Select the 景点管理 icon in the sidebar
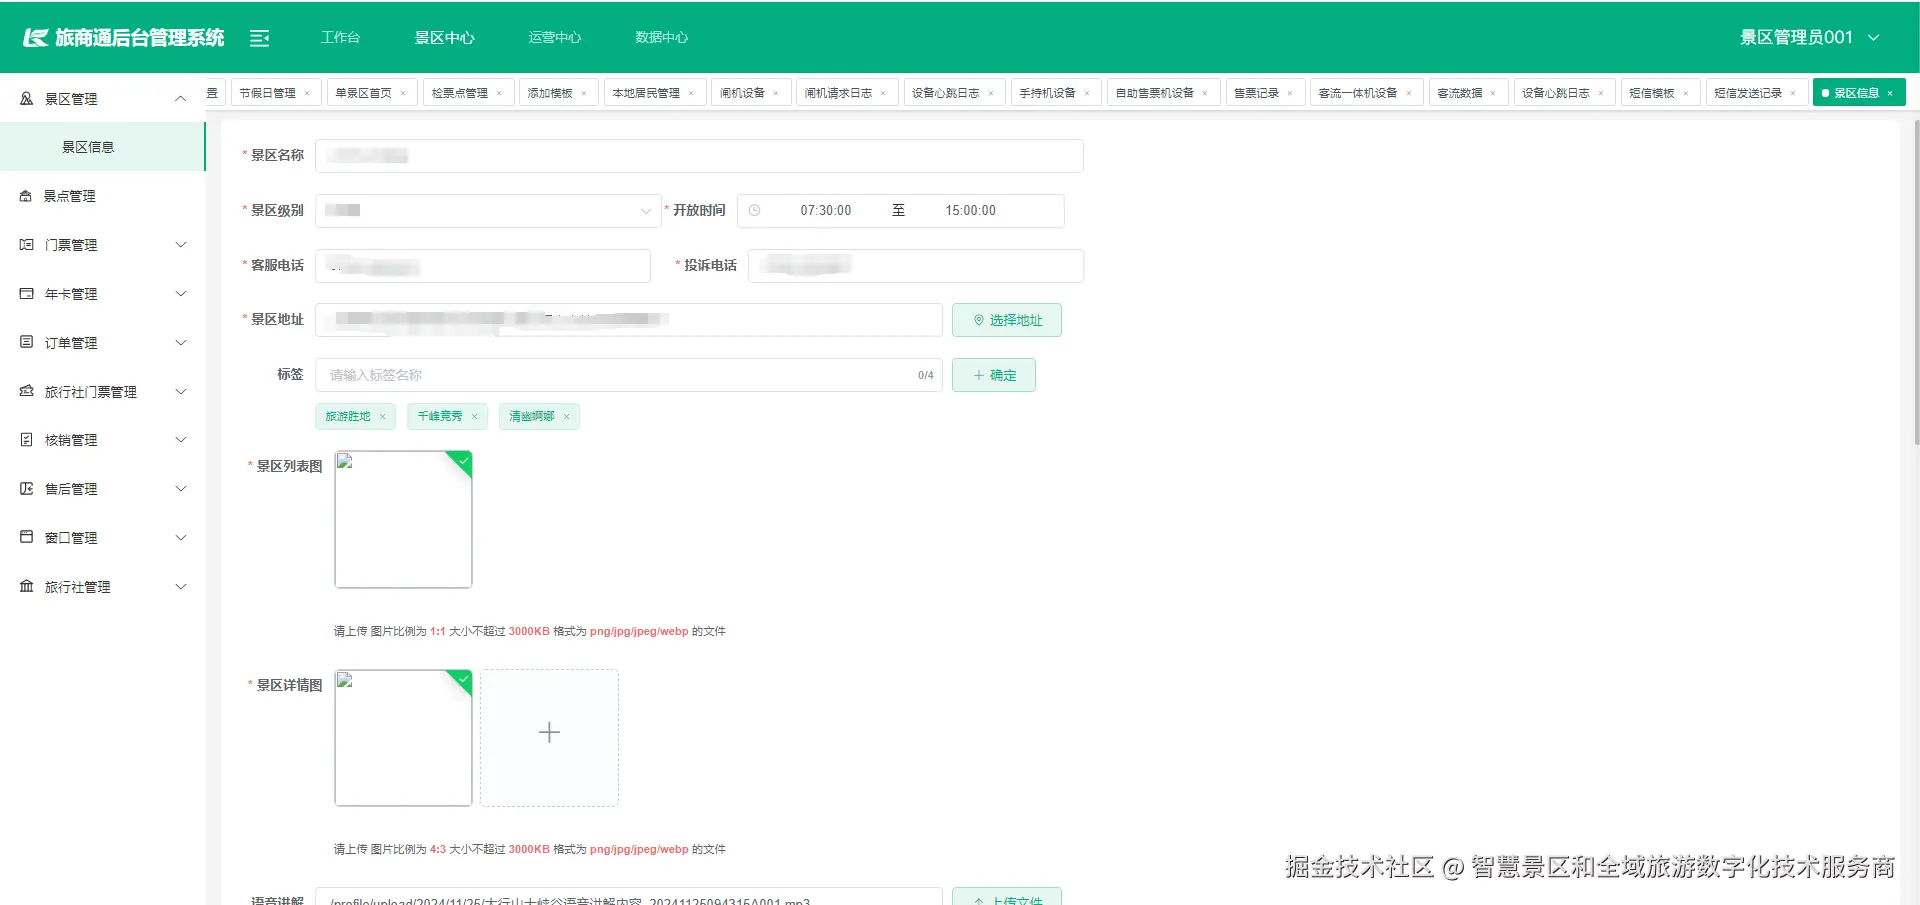This screenshot has height=905, width=1920. click(x=25, y=195)
